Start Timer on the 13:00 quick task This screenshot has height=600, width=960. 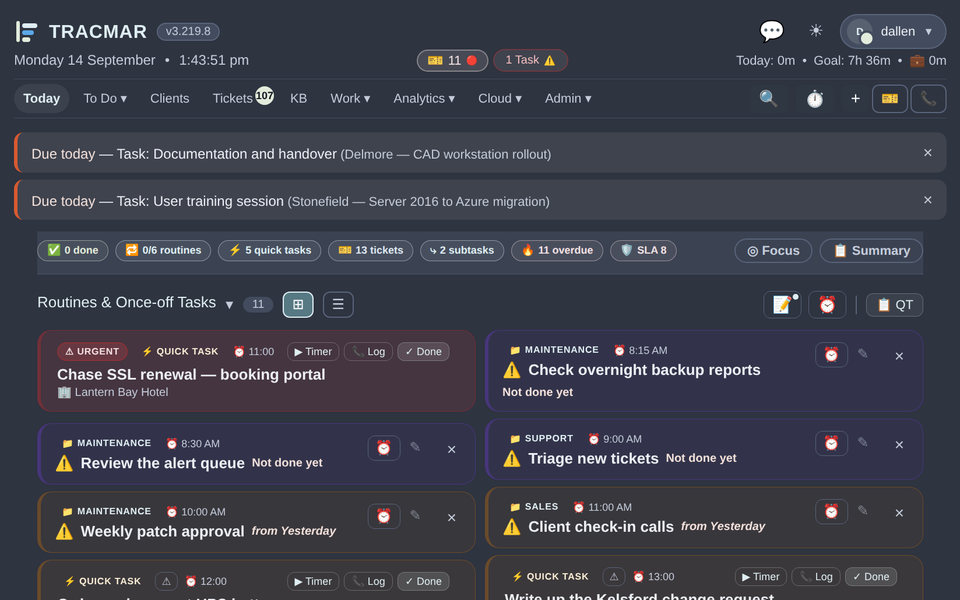[x=760, y=577]
